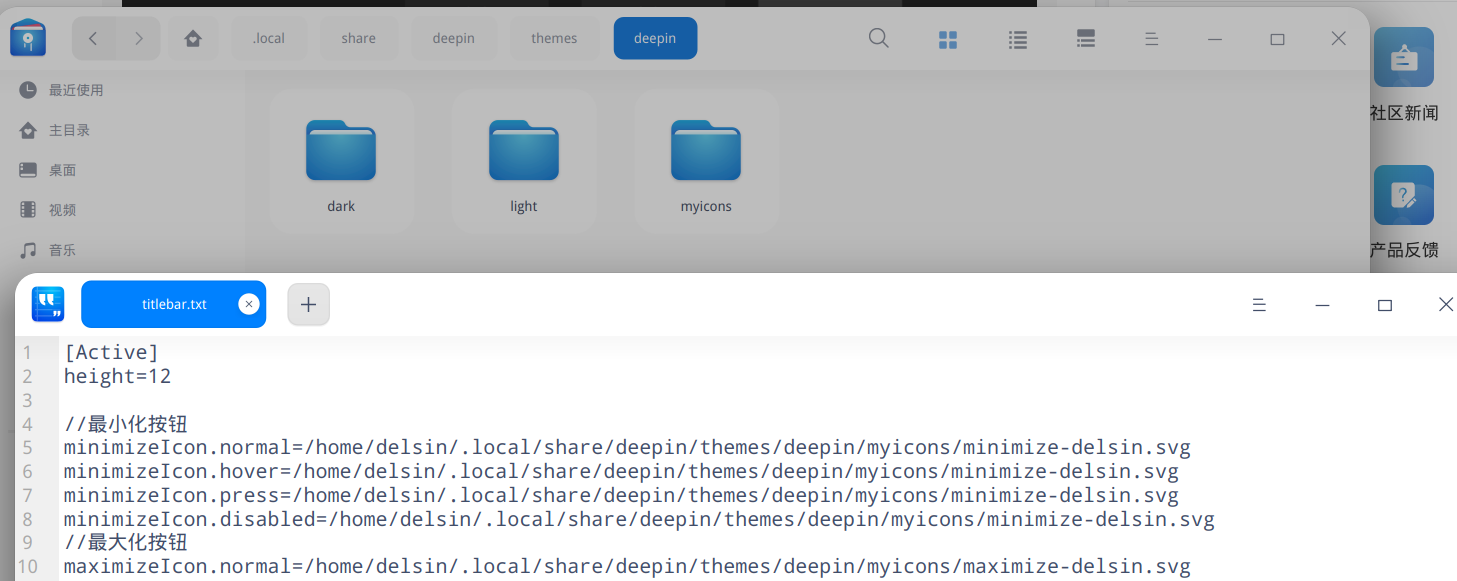Click the [Active] line in editor
Image resolution: width=1457 pixels, height=581 pixels.
pyautogui.click(x=111, y=352)
